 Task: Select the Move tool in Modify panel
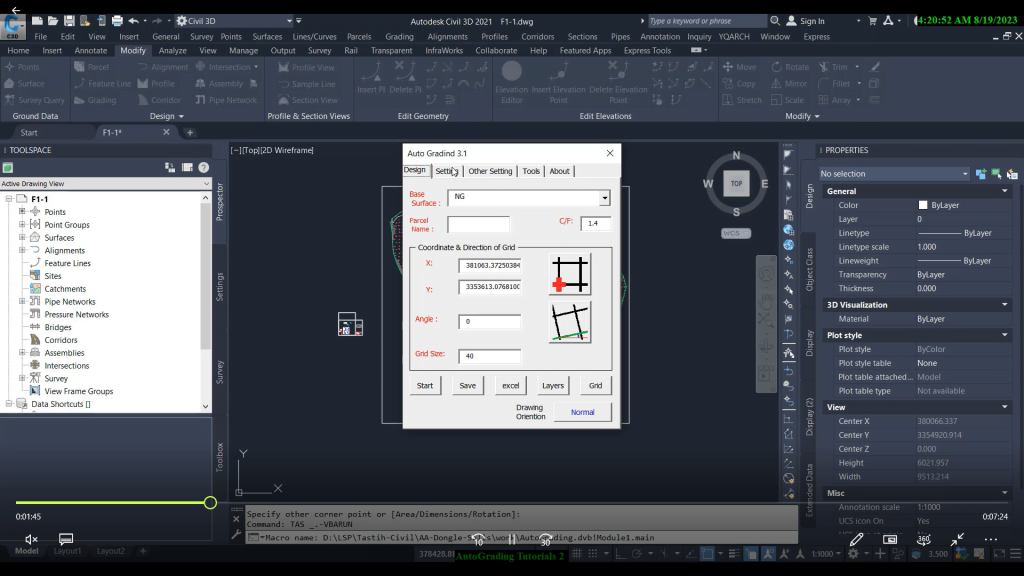click(x=739, y=67)
